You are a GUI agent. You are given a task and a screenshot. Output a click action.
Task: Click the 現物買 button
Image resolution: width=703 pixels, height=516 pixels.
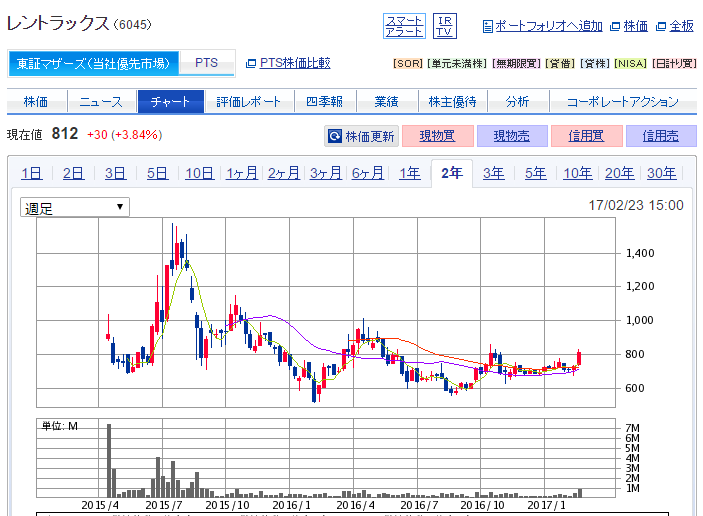438,136
